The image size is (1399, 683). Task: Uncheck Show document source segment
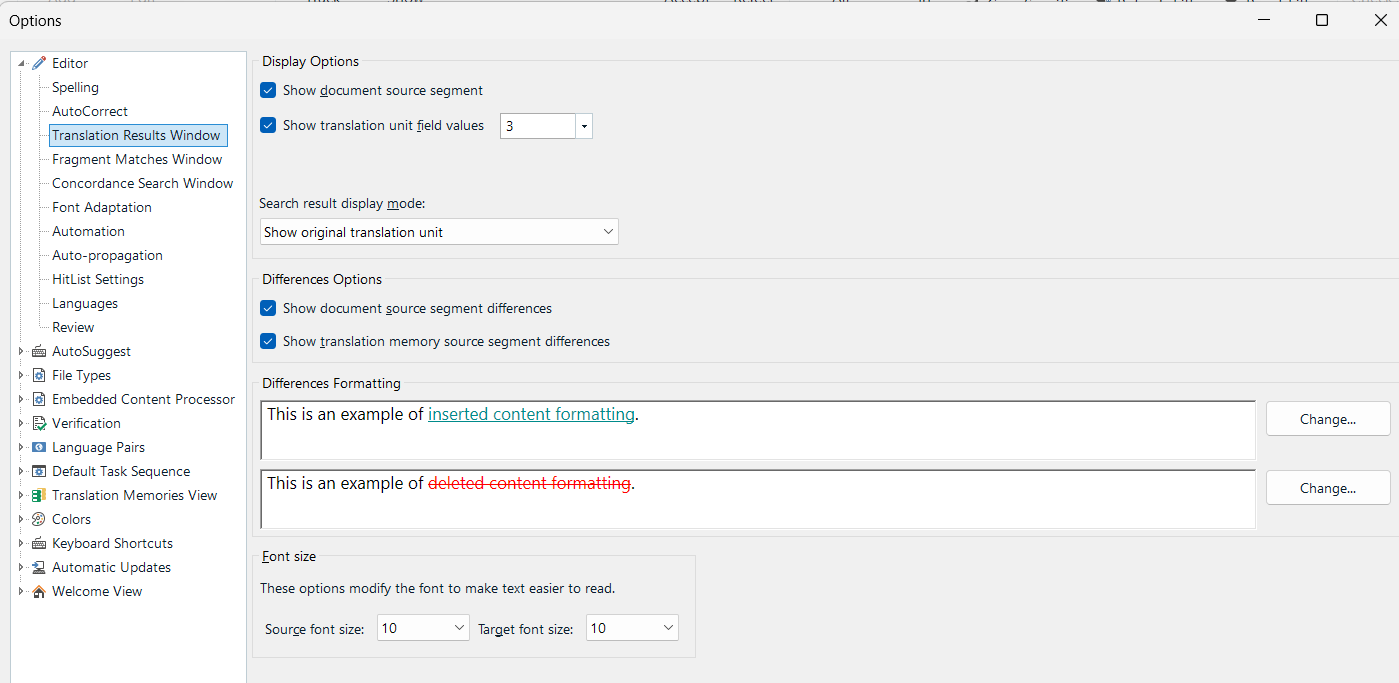point(268,90)
